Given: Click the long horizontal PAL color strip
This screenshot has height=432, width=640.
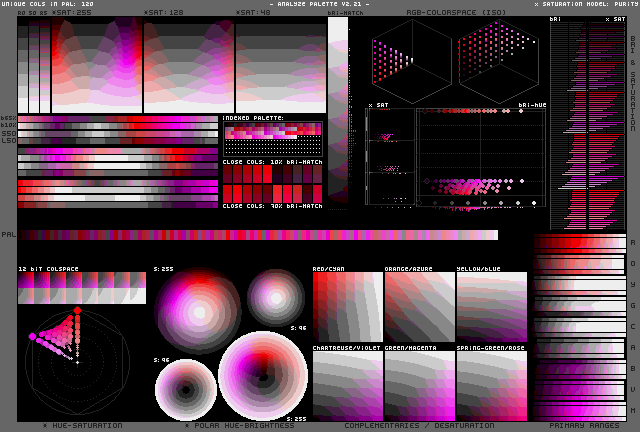Looking at the screenshot, I should 258,235.
